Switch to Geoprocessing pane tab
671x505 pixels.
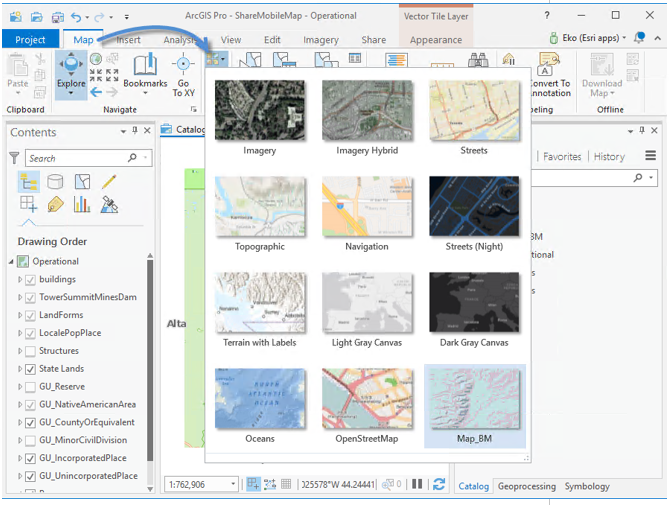point(526,486)
